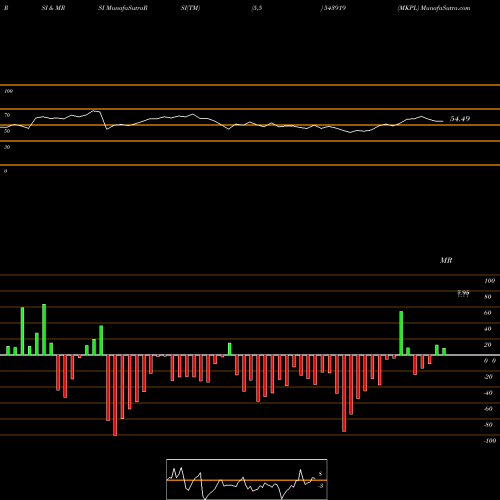Open the mini overview chart thumbnail
The image size is (500, 500).
(x=247, y=479)
